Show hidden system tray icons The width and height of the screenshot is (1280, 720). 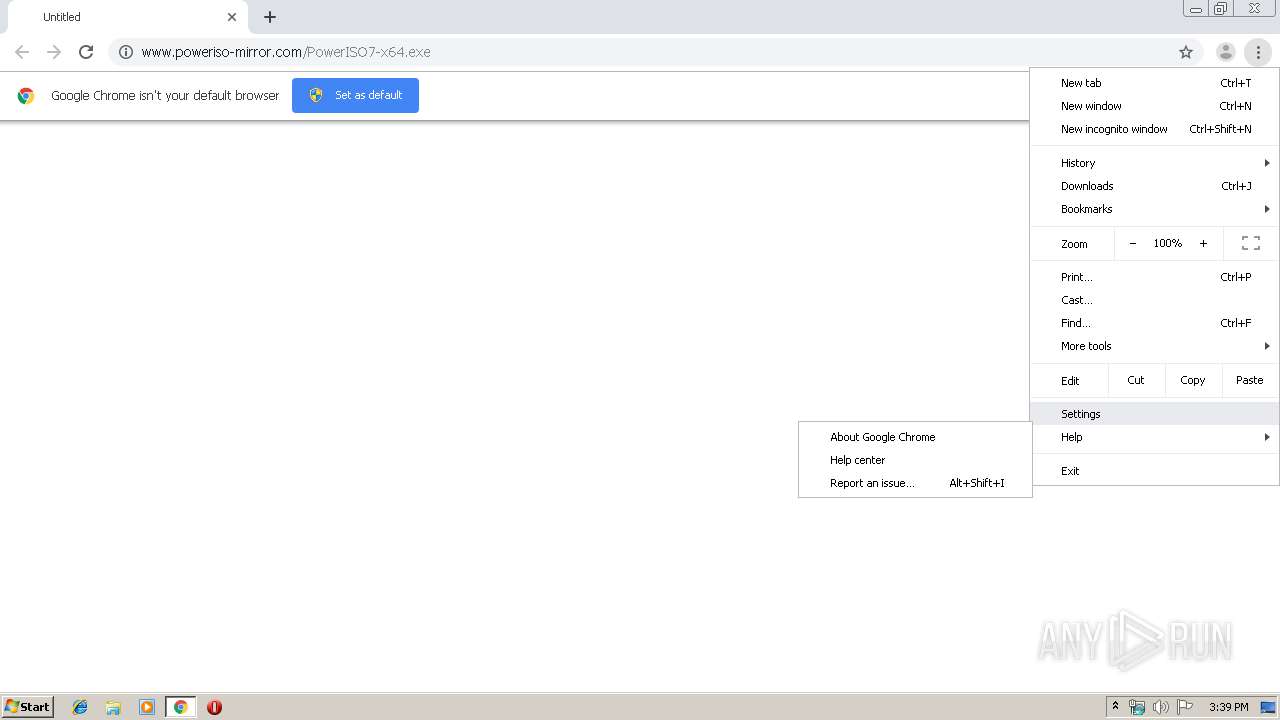[x=1115, y=707]
